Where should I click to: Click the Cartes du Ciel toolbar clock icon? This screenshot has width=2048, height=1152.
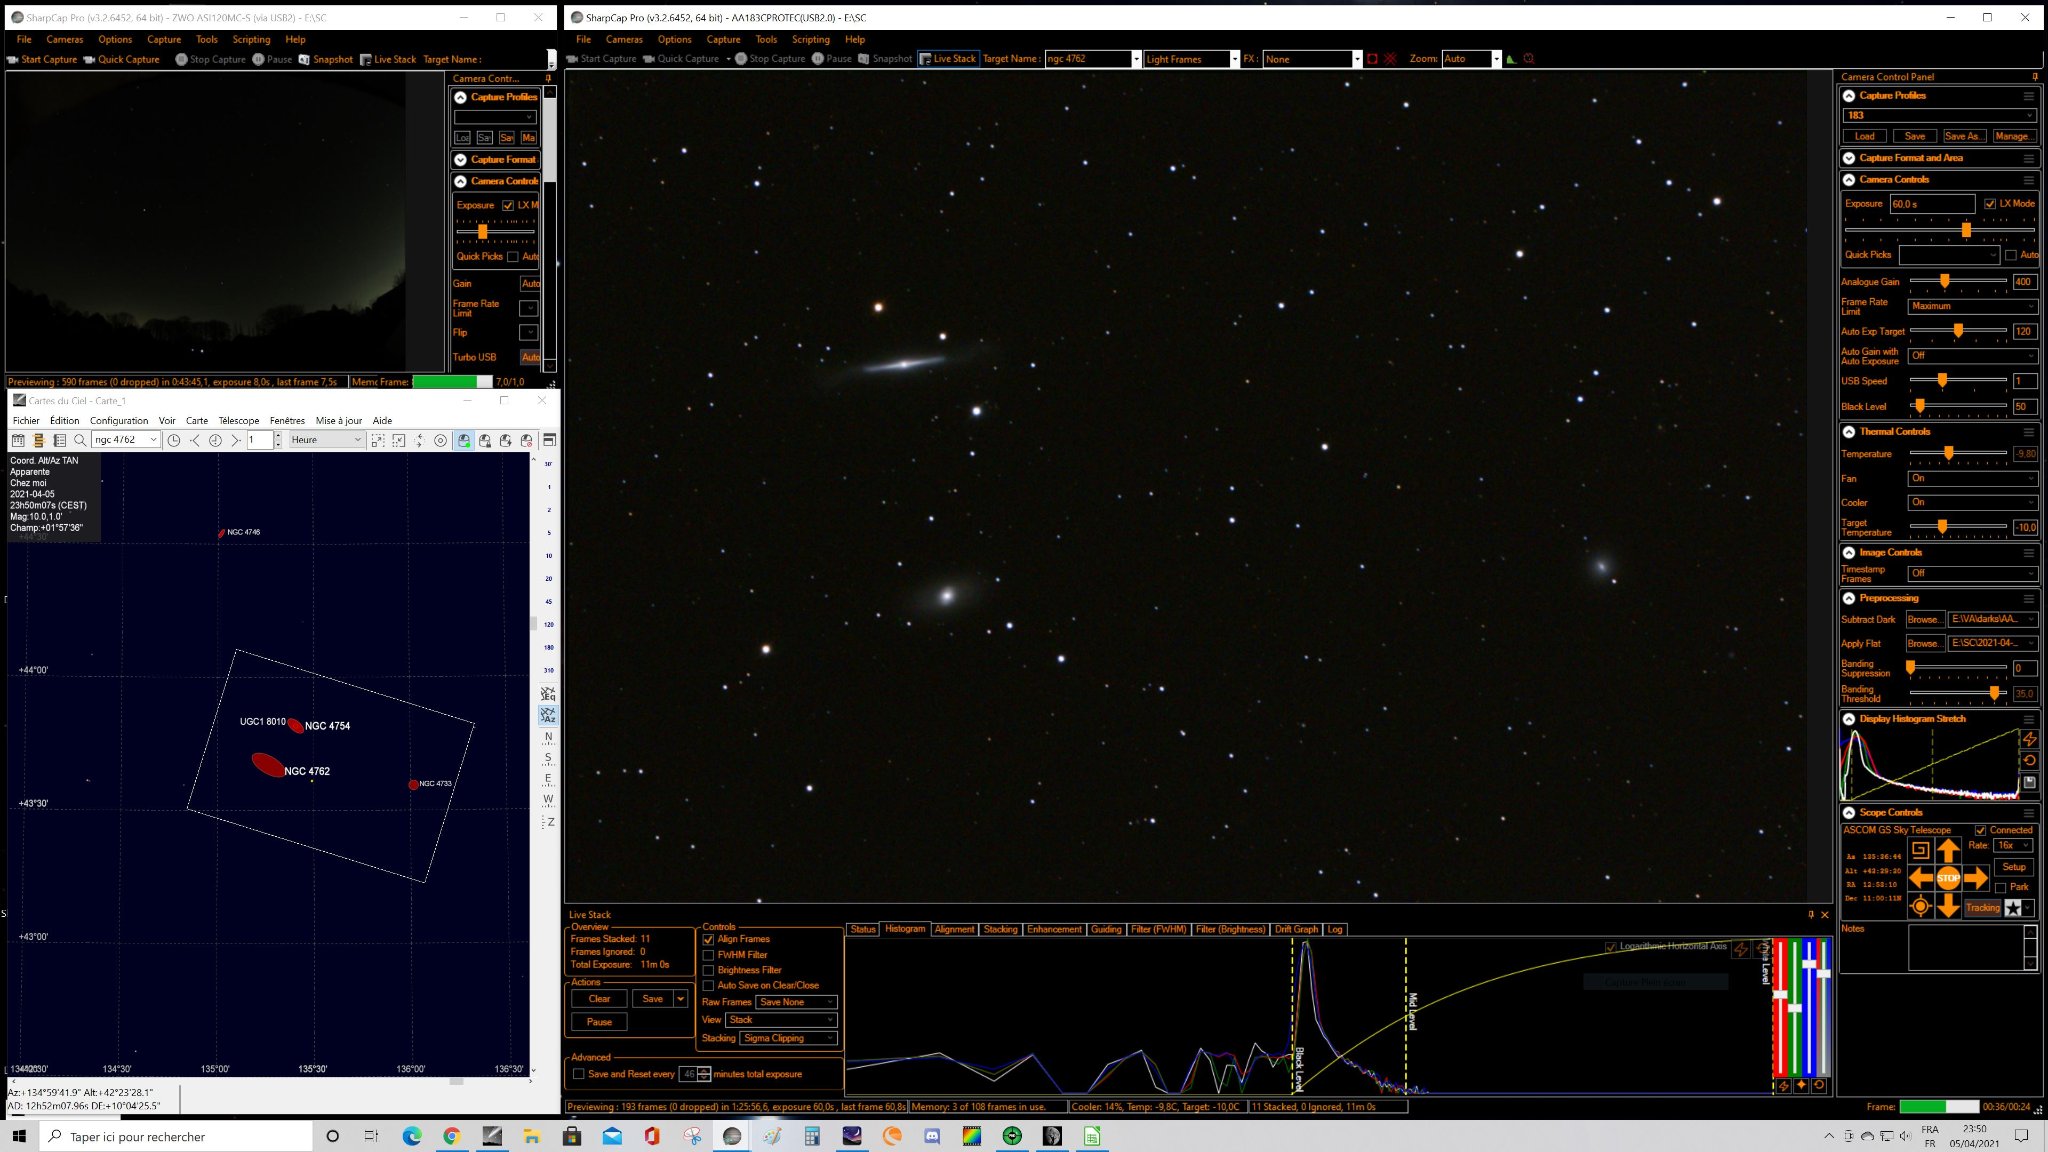click(x=174, y=440)
